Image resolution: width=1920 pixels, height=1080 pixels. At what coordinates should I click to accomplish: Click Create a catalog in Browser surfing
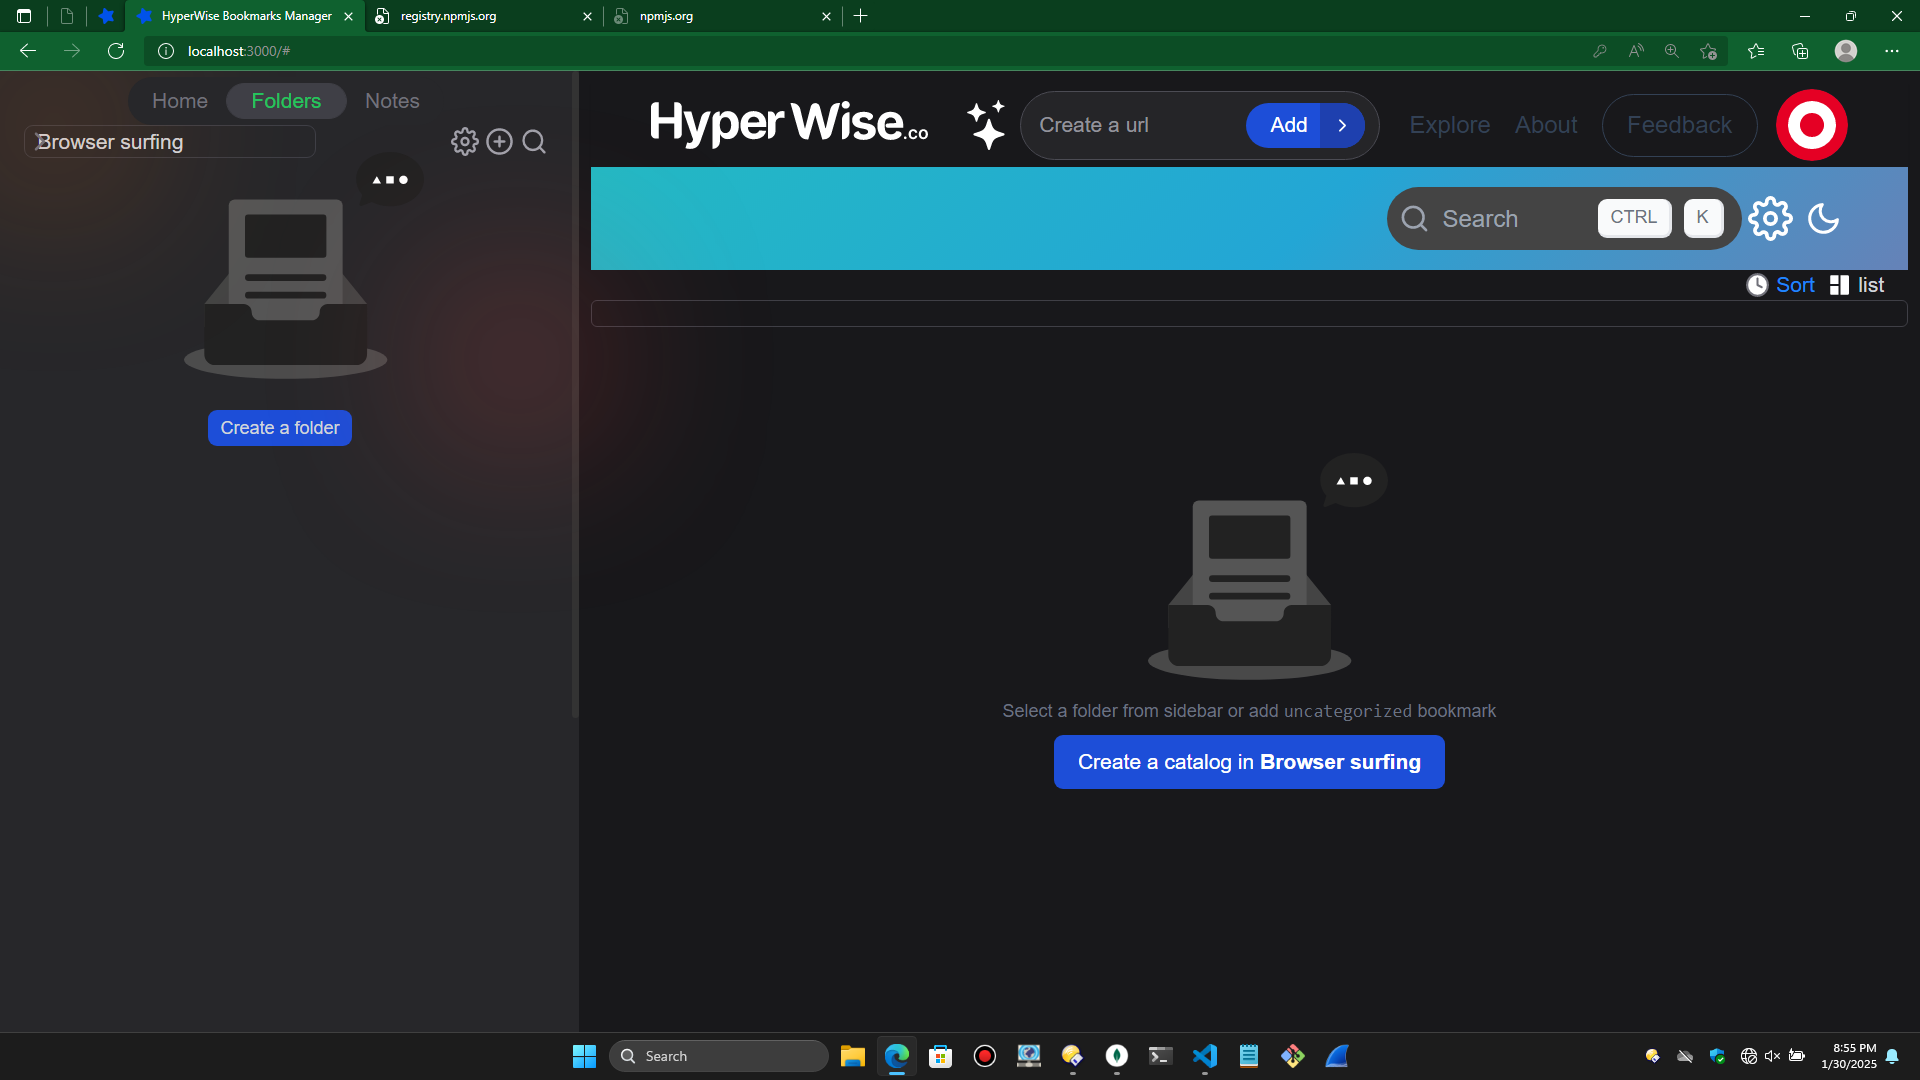1249,762
